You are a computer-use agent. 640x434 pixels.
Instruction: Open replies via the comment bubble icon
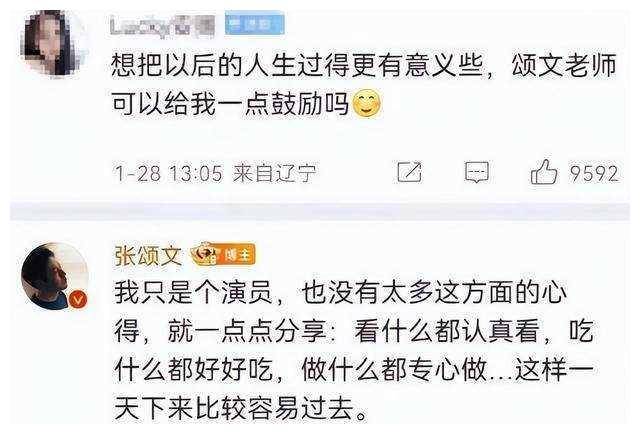click(x=476, y=172)
